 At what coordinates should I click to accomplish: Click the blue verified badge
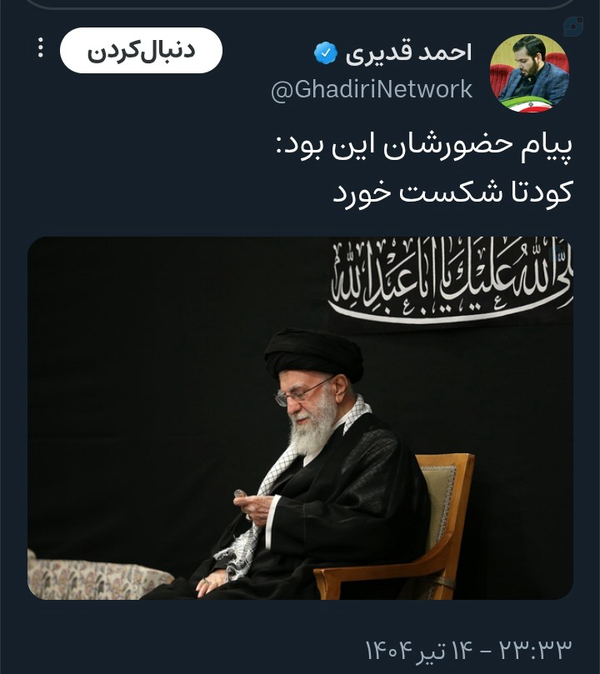click(x=325, y=53)
